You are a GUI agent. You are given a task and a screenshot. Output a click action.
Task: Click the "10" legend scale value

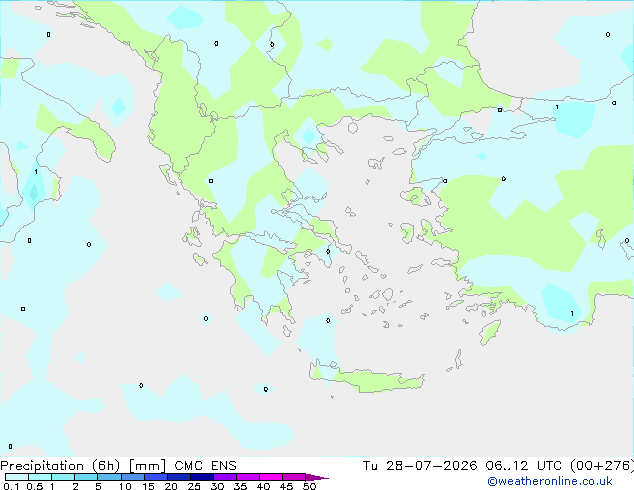[x=125, y=486]
